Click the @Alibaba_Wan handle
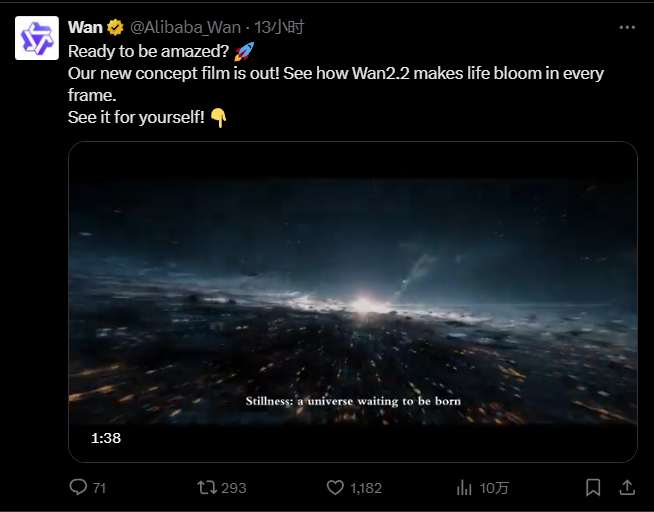 point(185,27)
